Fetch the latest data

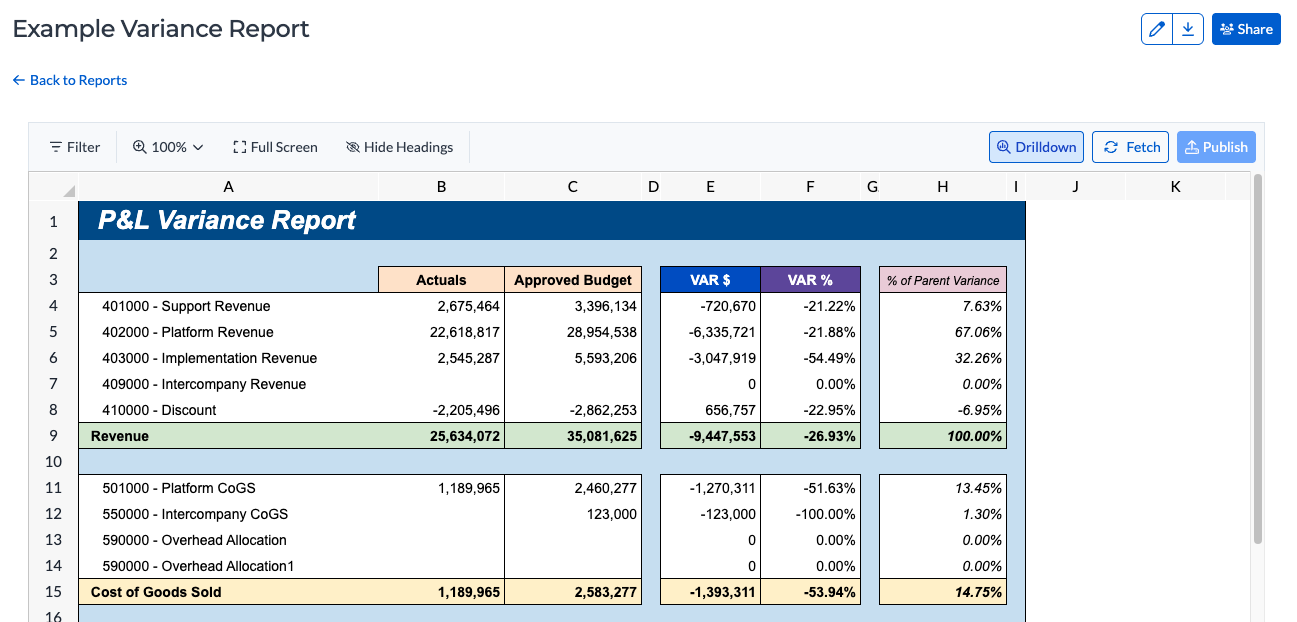1131,147
